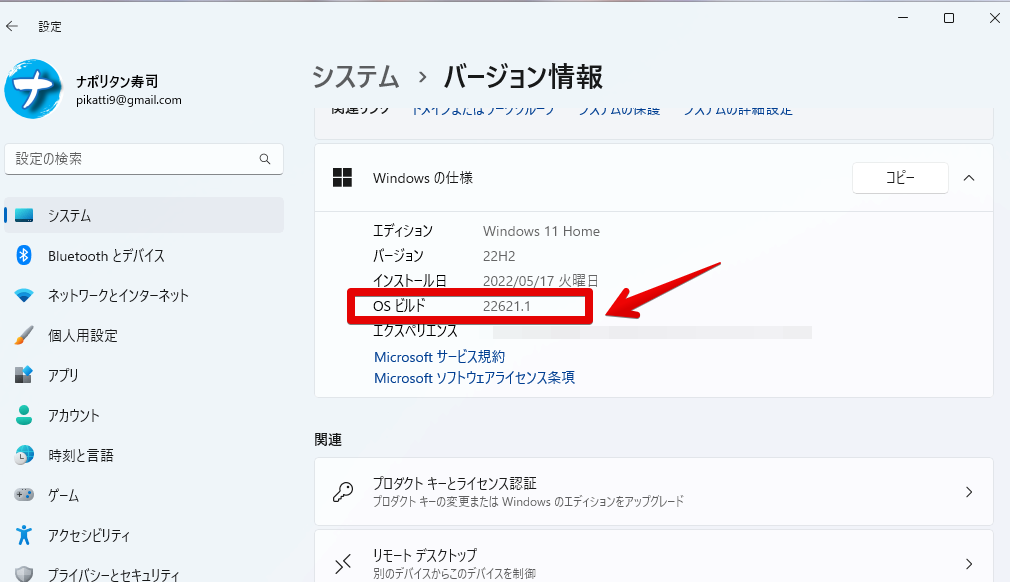The image size is (1010, 582).
Task: Click the search magnifier icon
Action: coord(265,159)
